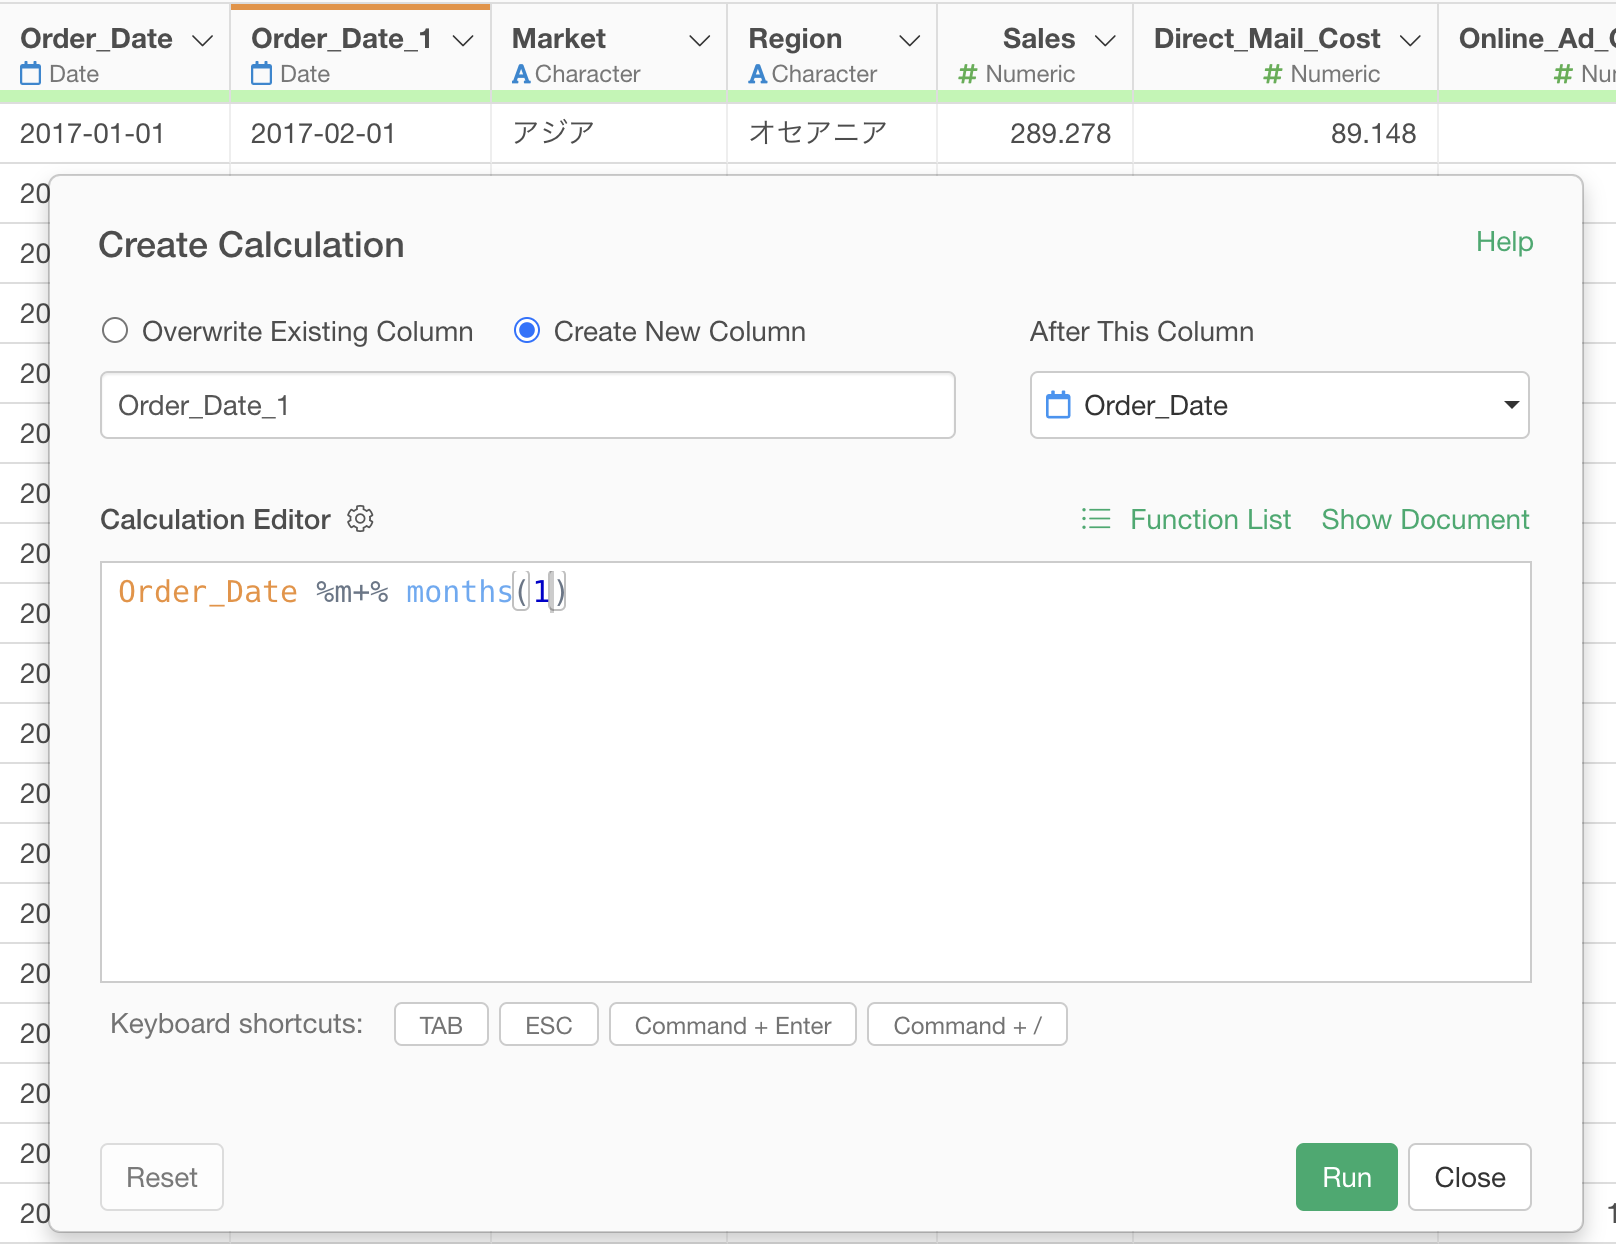
Task: Click the Command + Enter shortcut button
Action: pyautogui.click(x=733, y=1025)
